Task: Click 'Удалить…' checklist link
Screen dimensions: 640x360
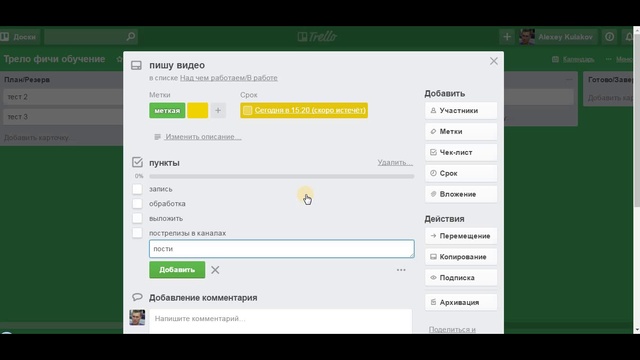Action: coord(395,162)
